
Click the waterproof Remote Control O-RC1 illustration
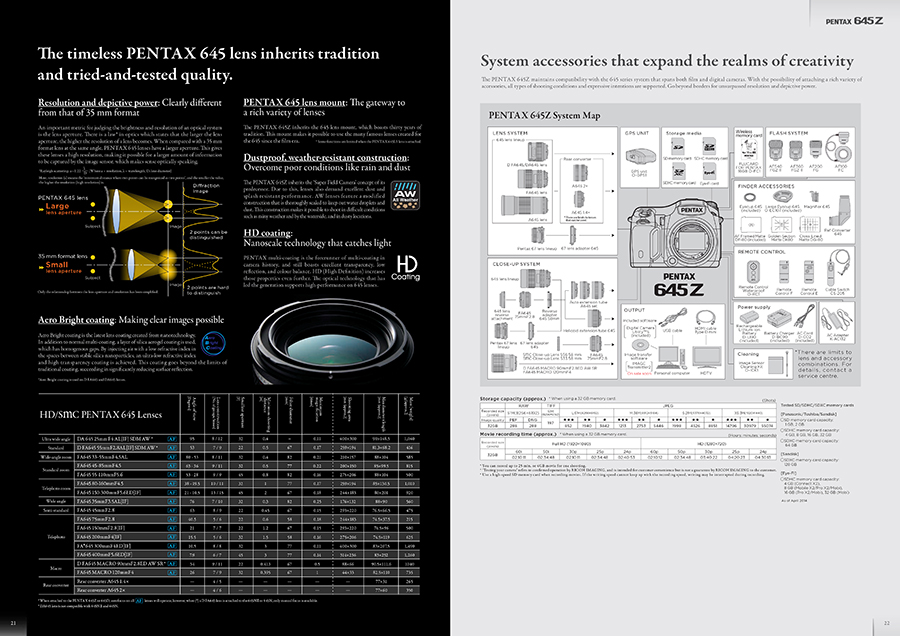(753, 272)
